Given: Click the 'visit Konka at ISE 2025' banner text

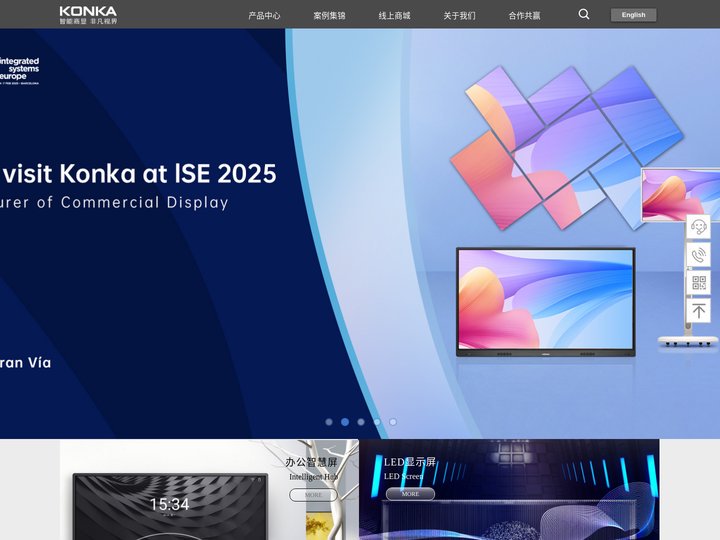Looking at the screenshot, I should (x=139, y=174).
